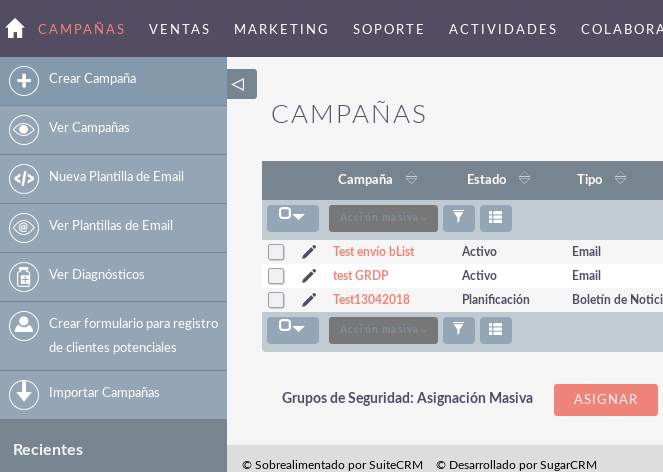This screenshot has width=663, height=472.
Task: Open the Ver Diagnósticos bottle icon
Action: [x=24, y=277]
